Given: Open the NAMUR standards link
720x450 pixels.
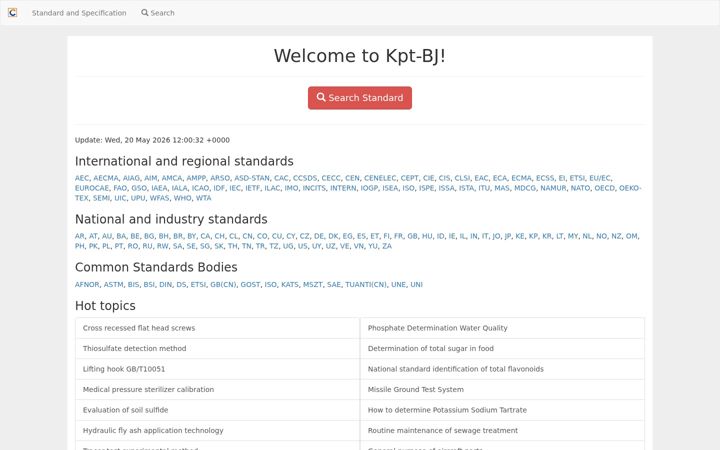Looking at the screenshot, I should (x=553, y=188).
